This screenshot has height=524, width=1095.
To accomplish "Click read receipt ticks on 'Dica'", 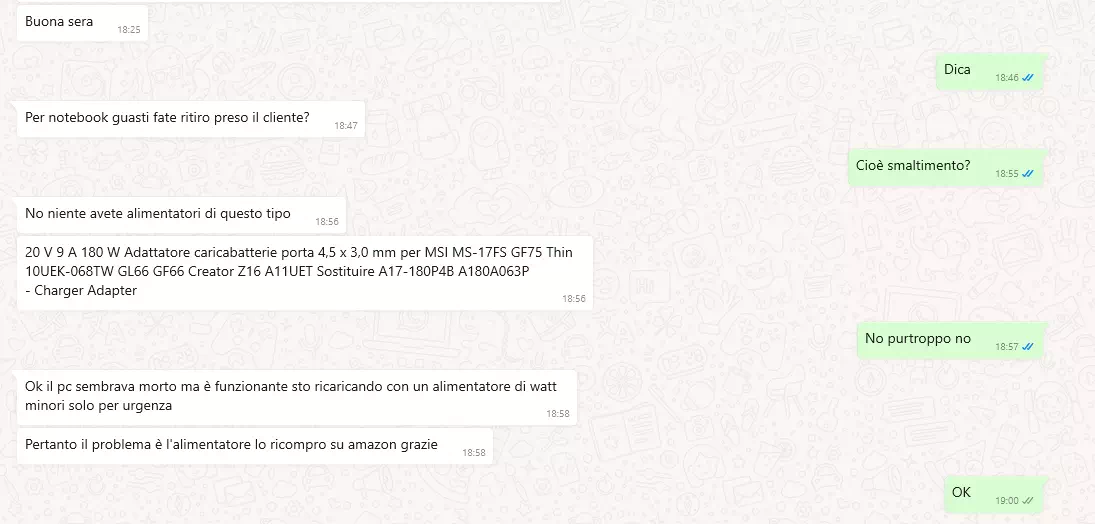I will pyautogui.click(x=1027, y=78).
